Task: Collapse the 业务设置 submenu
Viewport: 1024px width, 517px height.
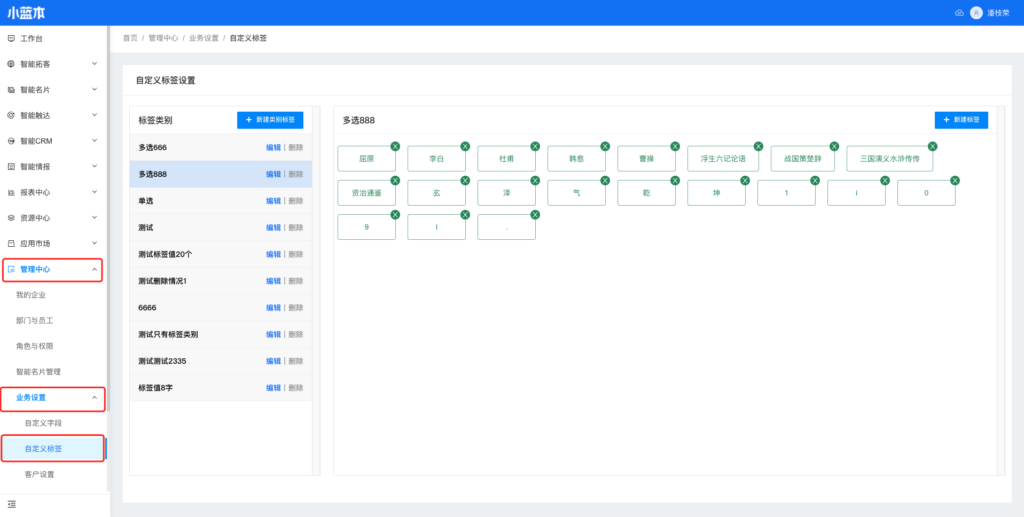Action: (94, 398)
